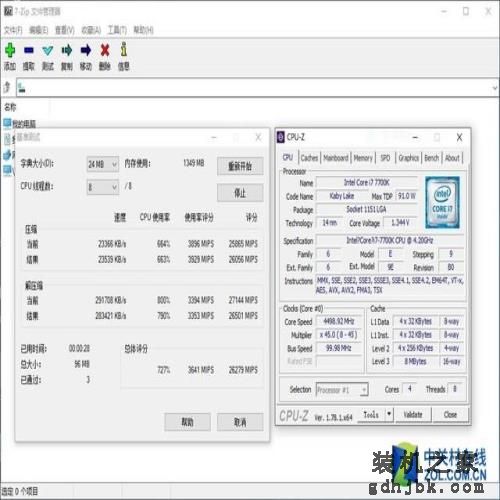
Task: Minimize the CPU-Z window
Action: pyautogui.click(x=415, y=137)
